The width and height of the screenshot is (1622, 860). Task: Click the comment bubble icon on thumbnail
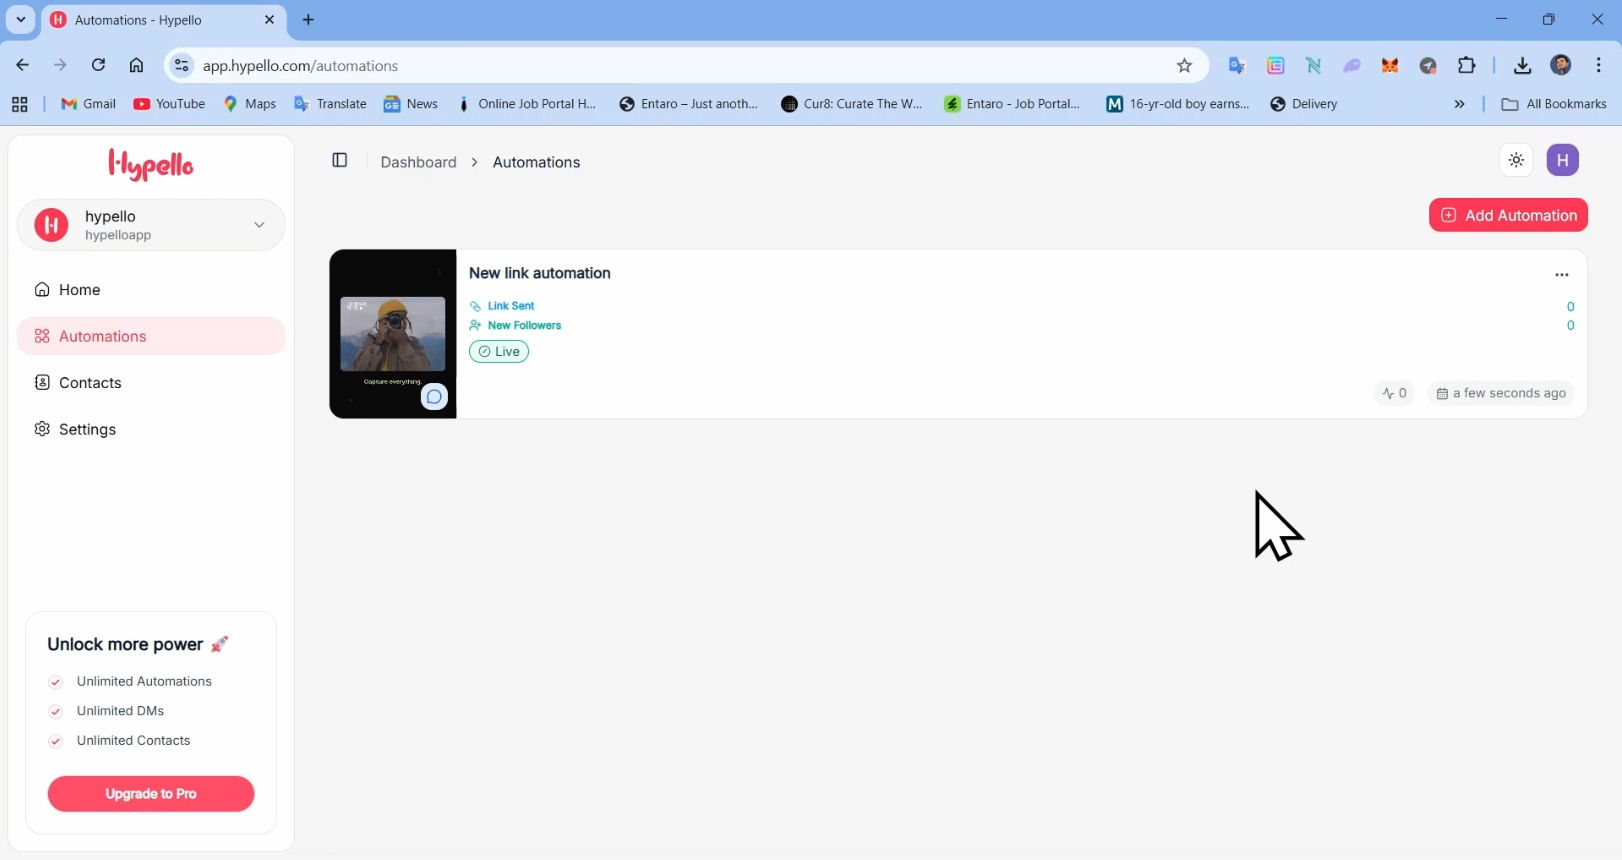pyautogui.click(x=434, y=397)
